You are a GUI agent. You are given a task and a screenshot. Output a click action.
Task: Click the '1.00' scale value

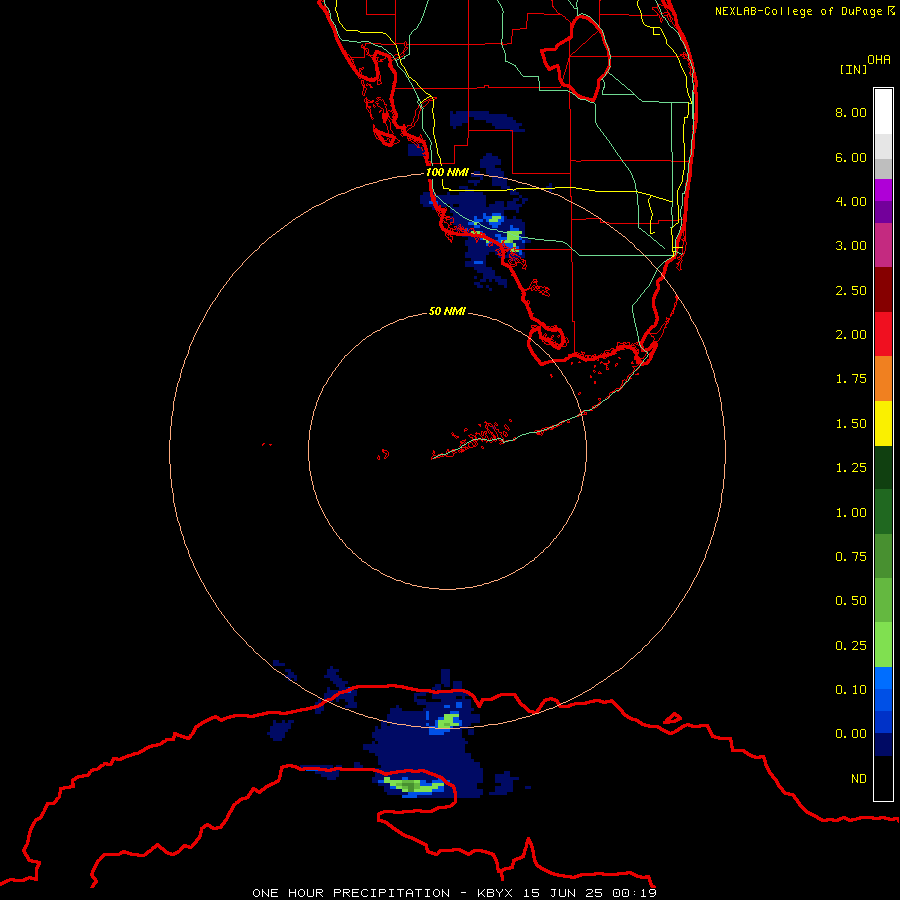851,513
